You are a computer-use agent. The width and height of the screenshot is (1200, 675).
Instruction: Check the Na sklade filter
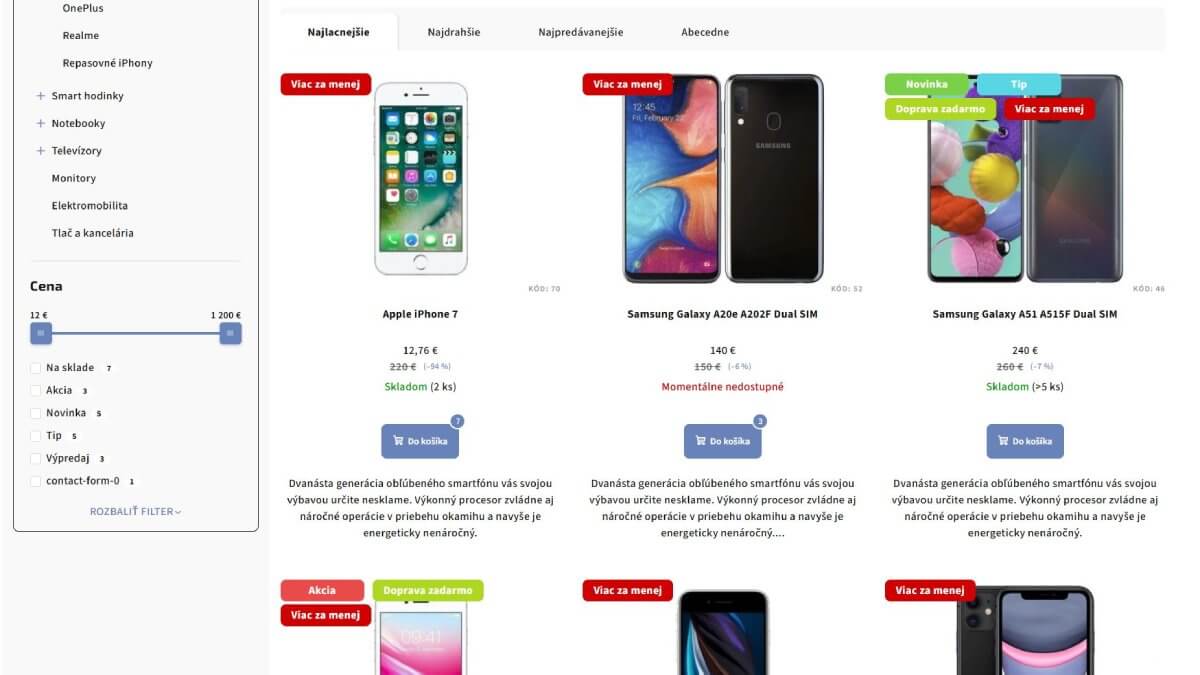[x=36, y=368]
